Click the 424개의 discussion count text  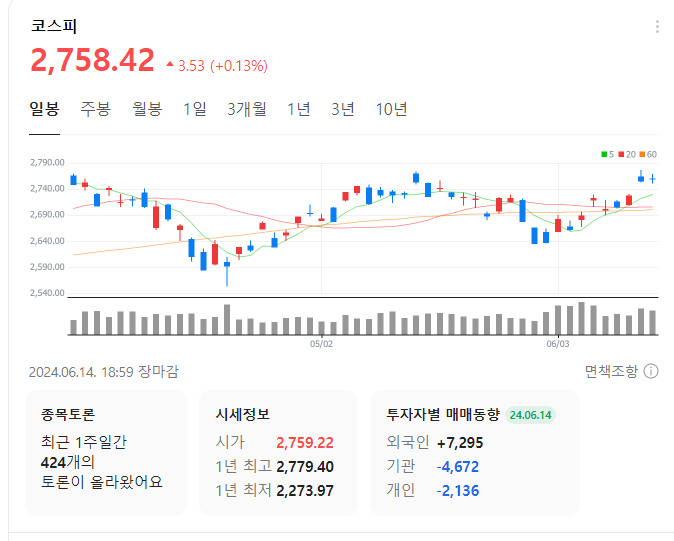(67, 462)
